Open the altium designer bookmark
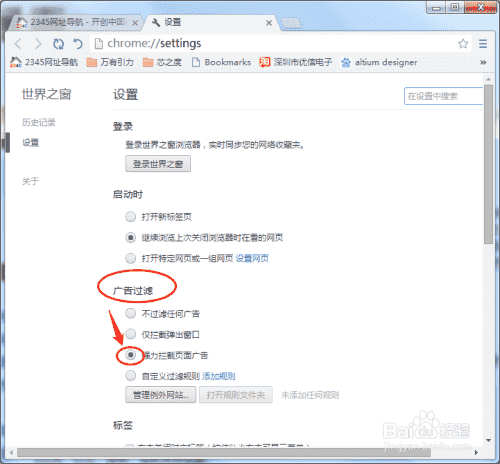The width and height of the screenshot is (500, 464). pyautogui.click(x=379, y=62)
